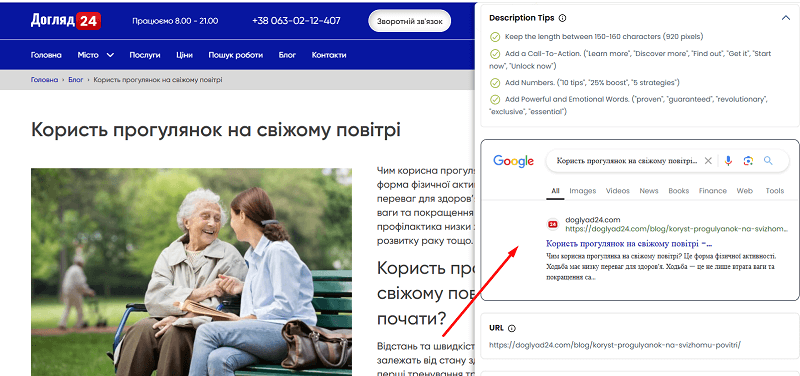Open Tools in the Google preview
The width and height of the screenshot is (800, 376).
coord(774,191)
